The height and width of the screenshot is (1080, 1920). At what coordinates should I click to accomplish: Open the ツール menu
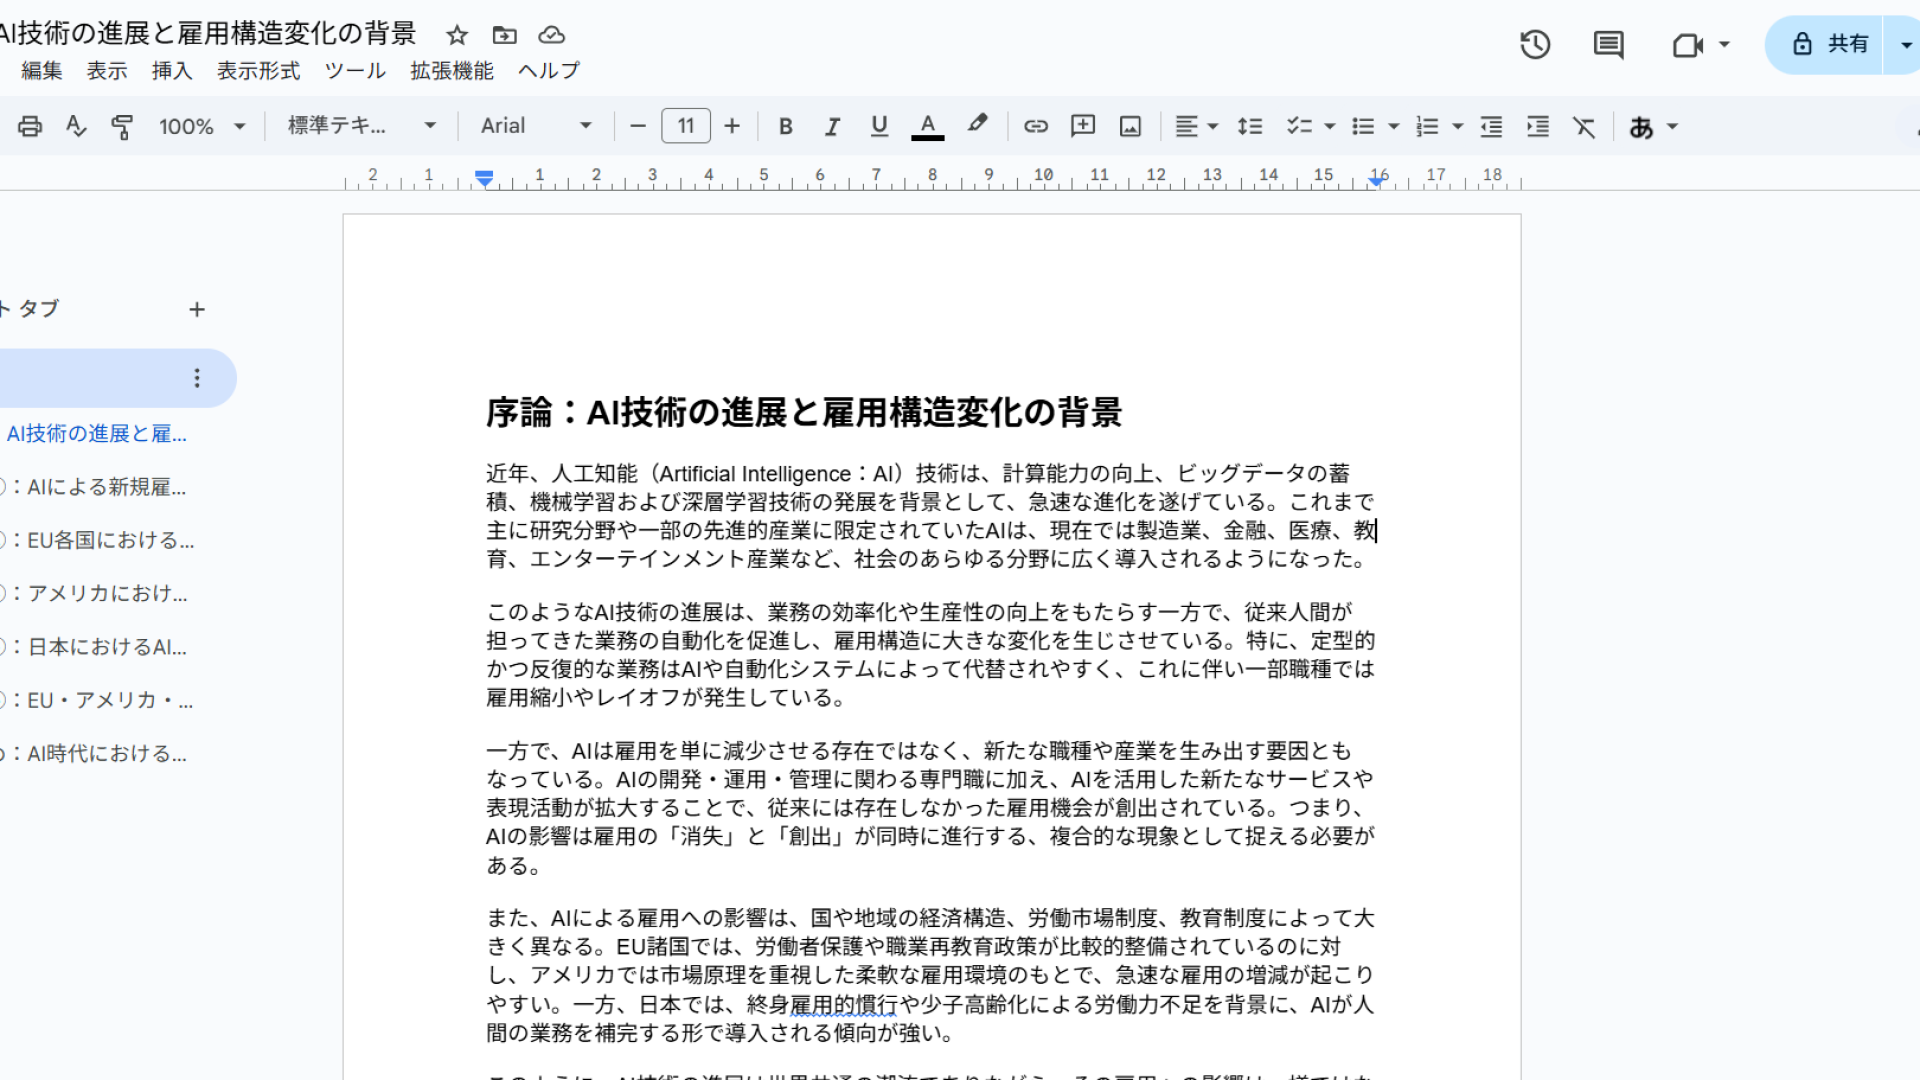(x=355, y=70)
